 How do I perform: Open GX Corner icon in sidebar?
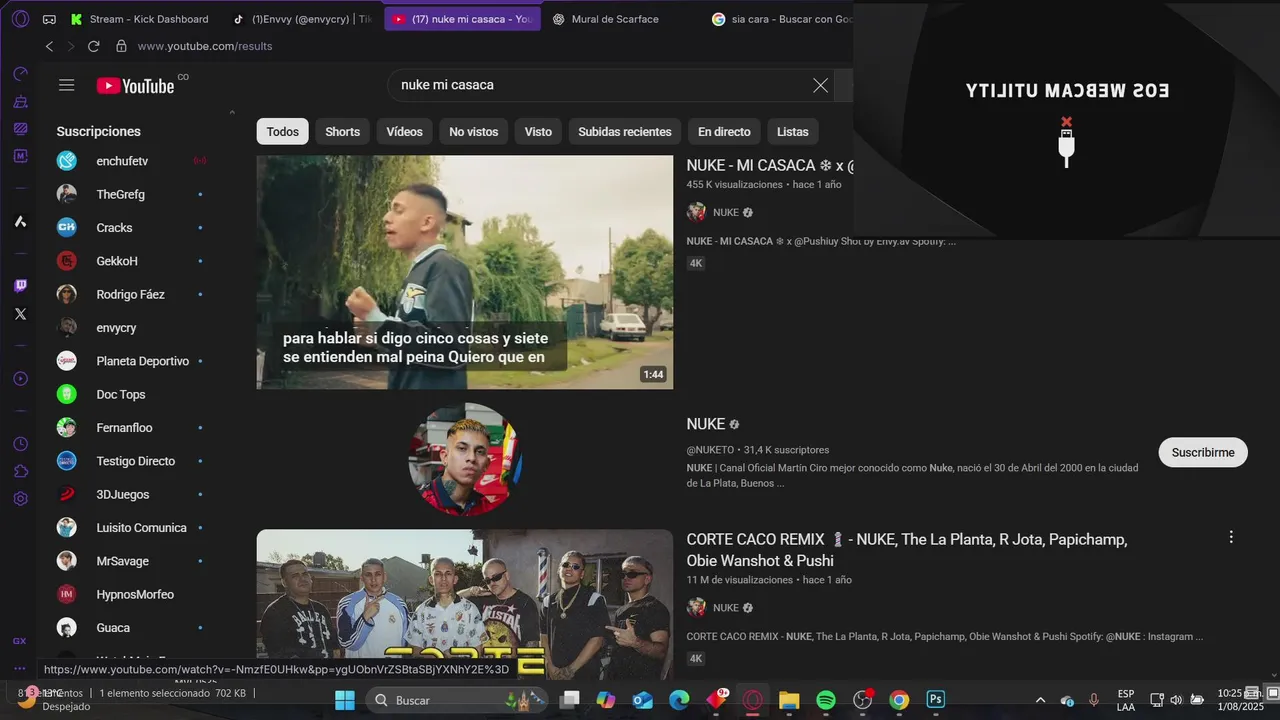point(20,641)
